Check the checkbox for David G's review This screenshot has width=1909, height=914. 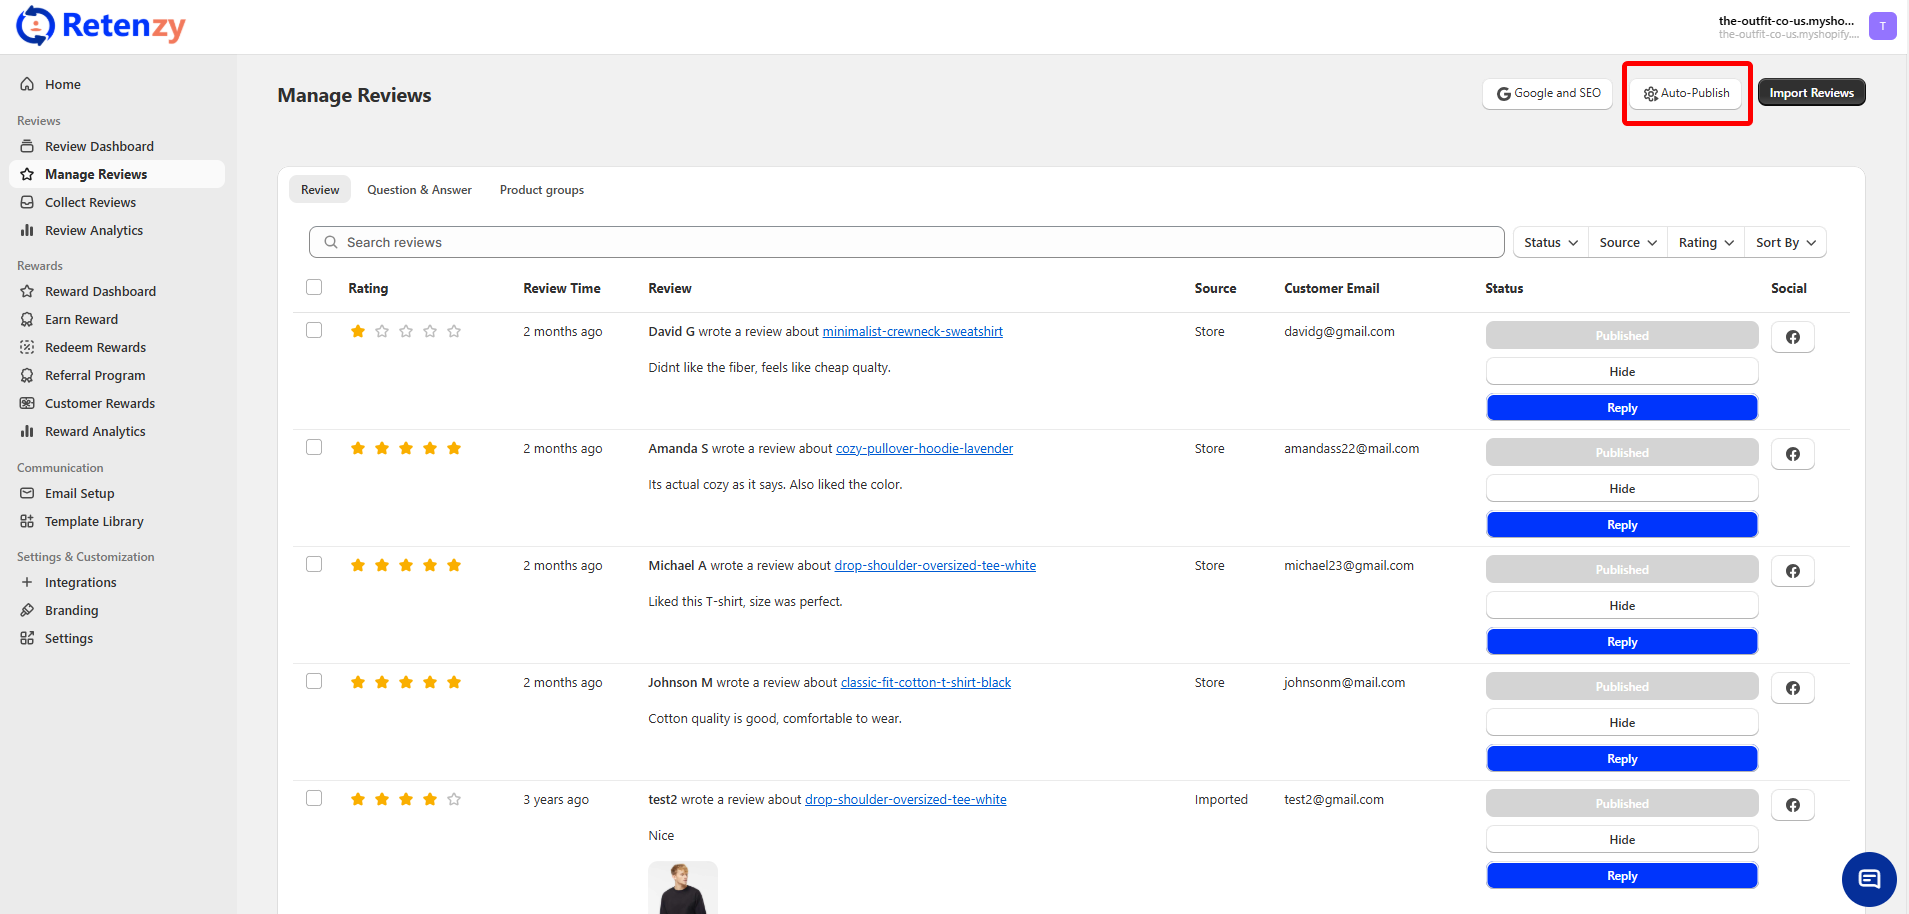pos(314,330)
